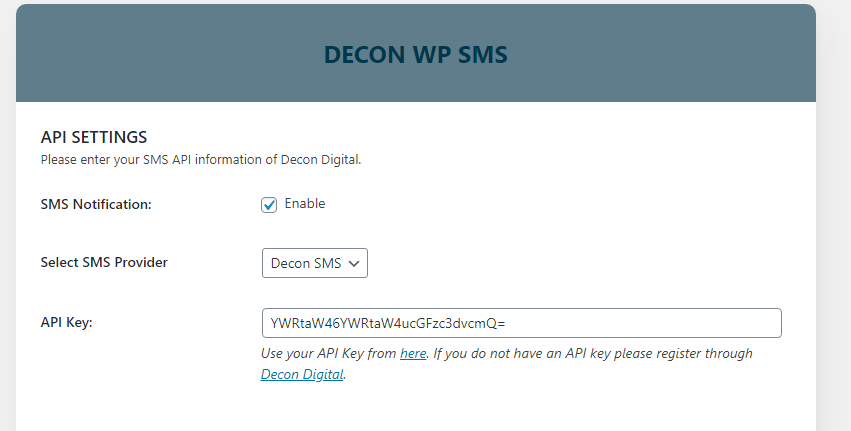Select the Decon SMS provider text
Image resolution: width=851 pixels, height=431 pixels.
[306, 263]
